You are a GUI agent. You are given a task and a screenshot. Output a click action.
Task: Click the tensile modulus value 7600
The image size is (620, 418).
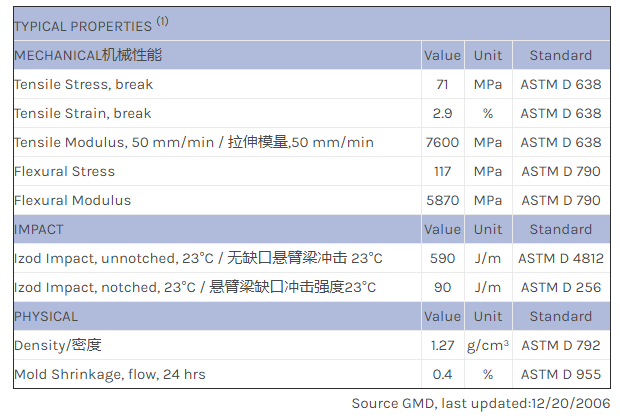coord(442,142)
